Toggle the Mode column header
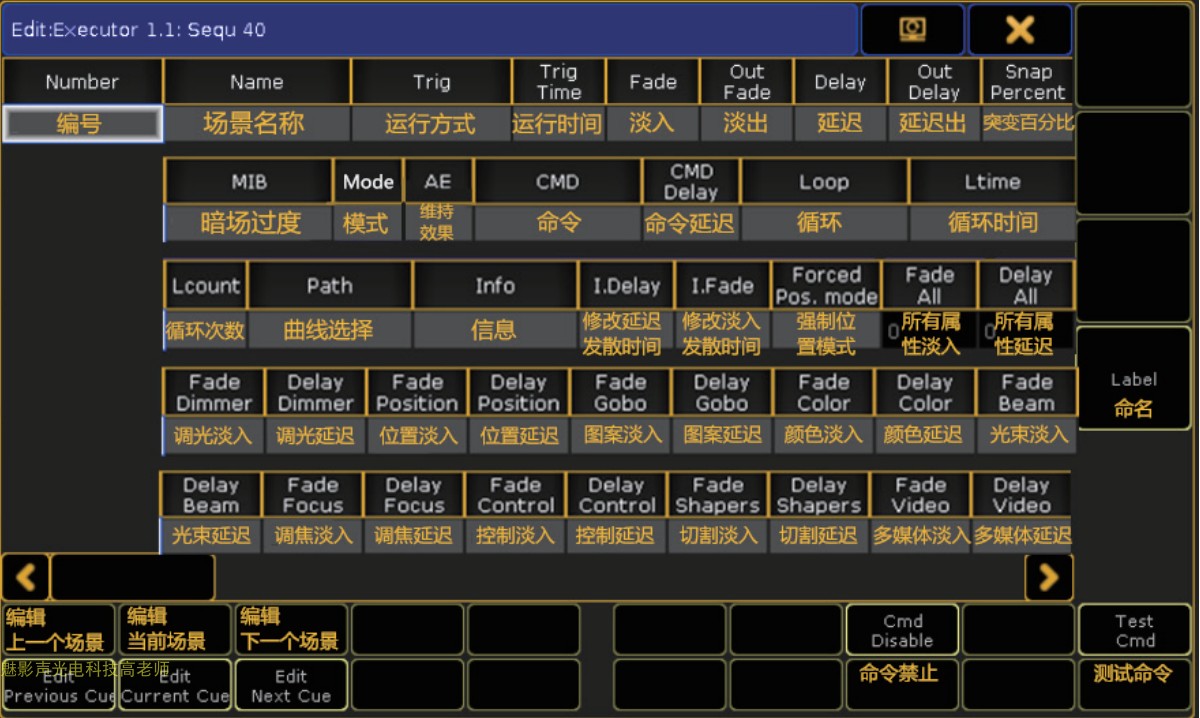This screenshot has width=1200, height=718. [368, 182]
